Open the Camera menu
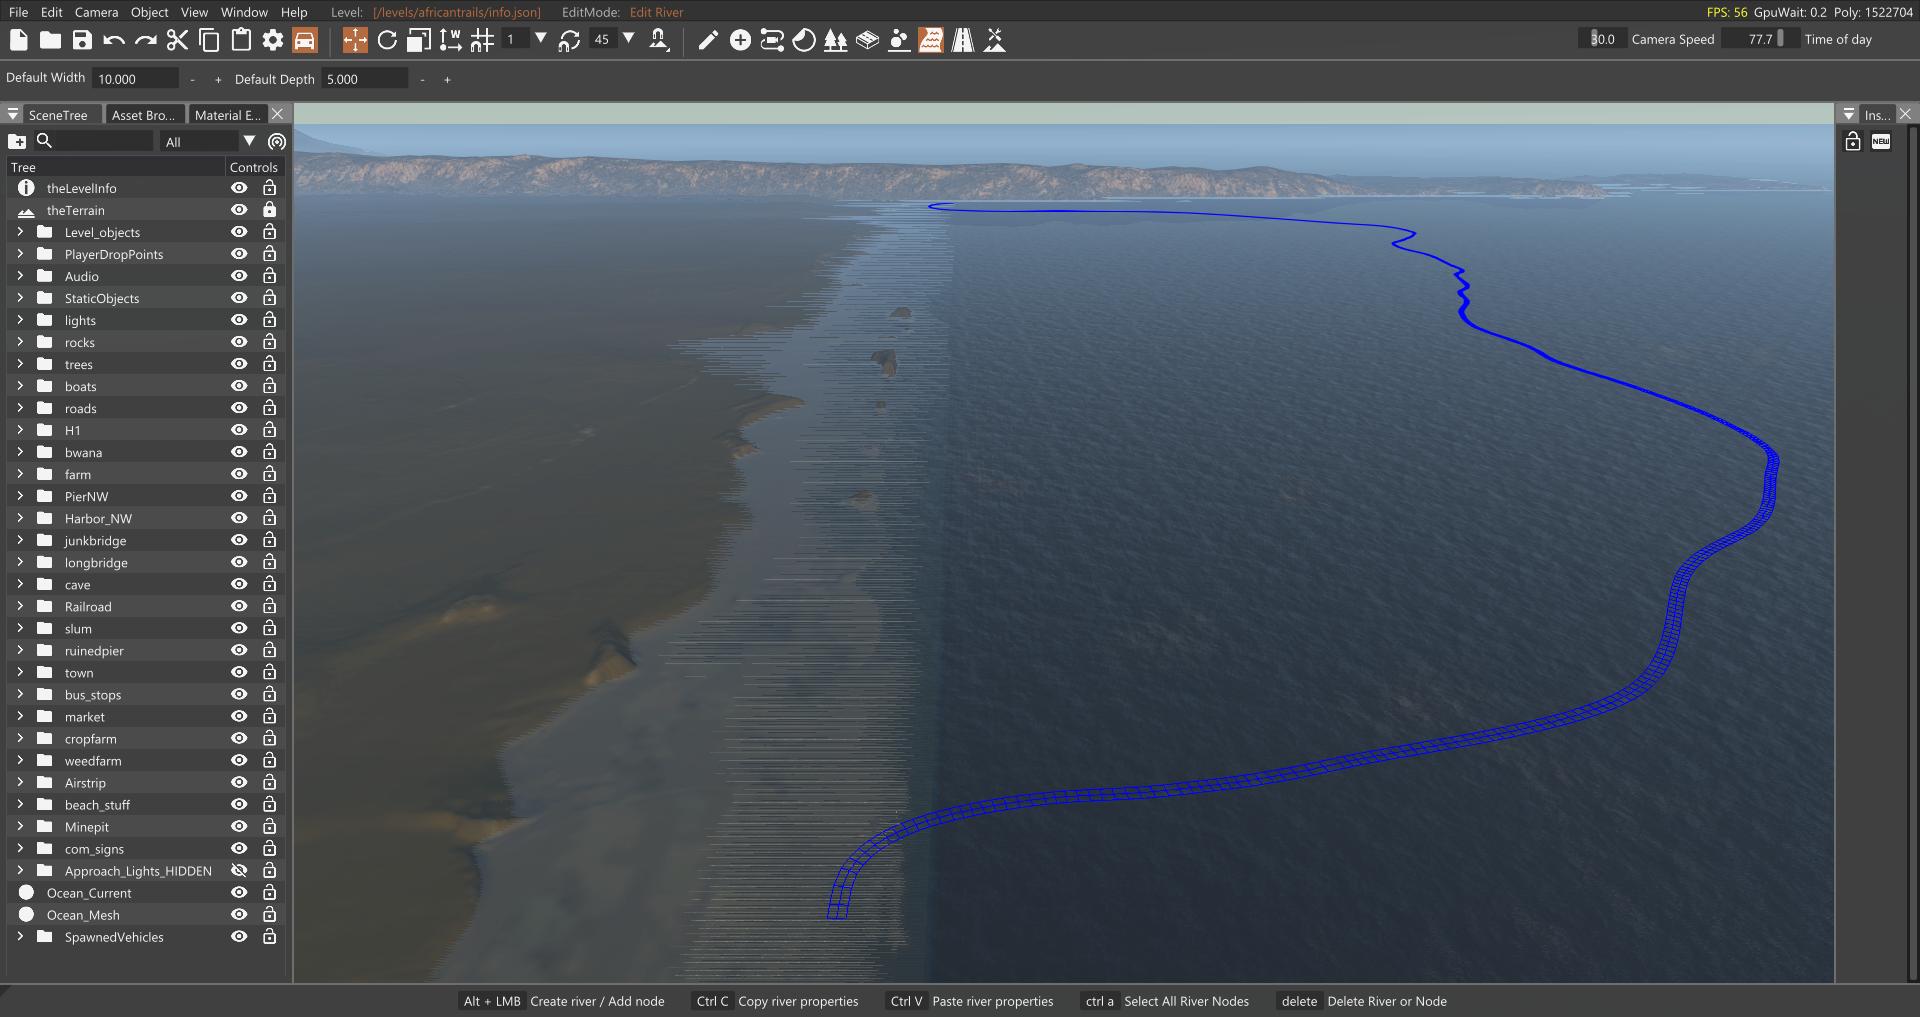 (96, 12)
